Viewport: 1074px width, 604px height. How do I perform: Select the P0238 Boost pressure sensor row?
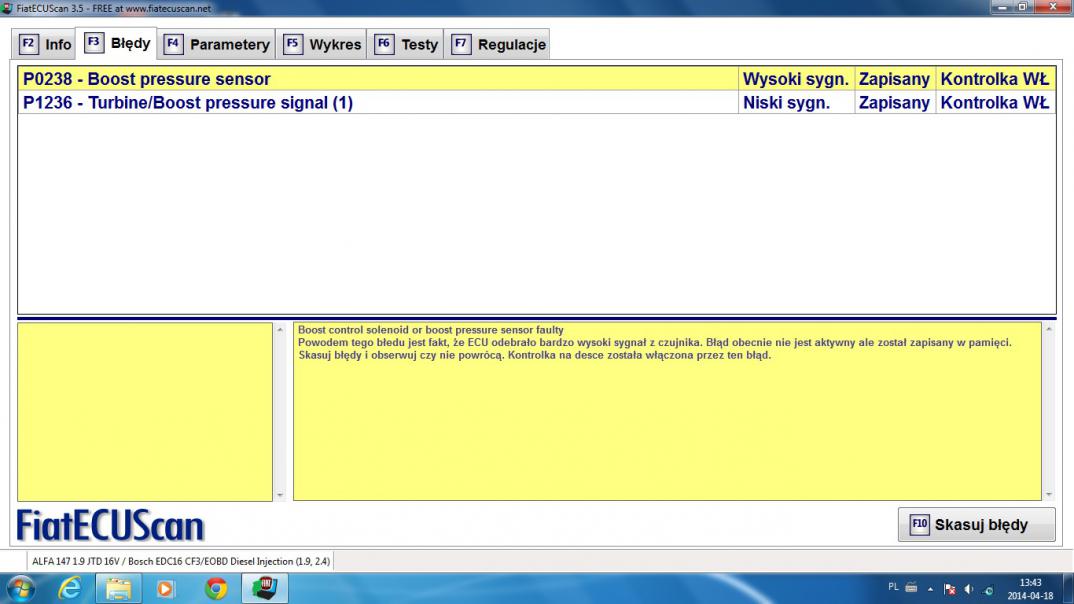(x=536, y=79)
